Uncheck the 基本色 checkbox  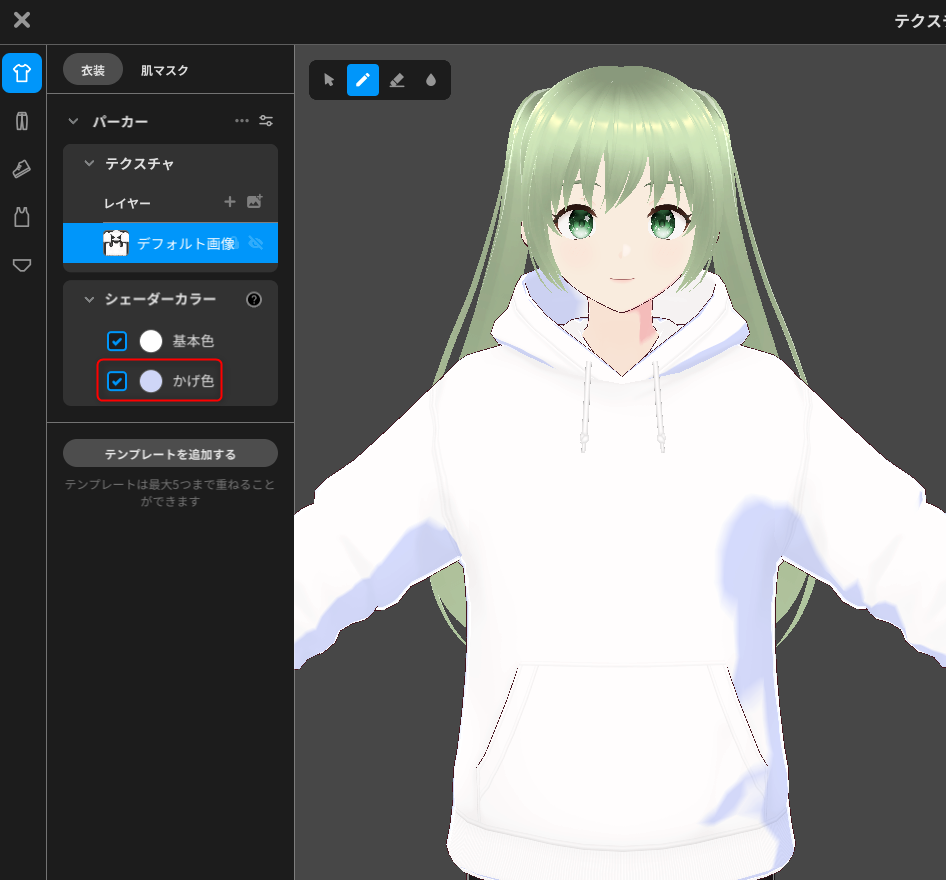point(117,341)
